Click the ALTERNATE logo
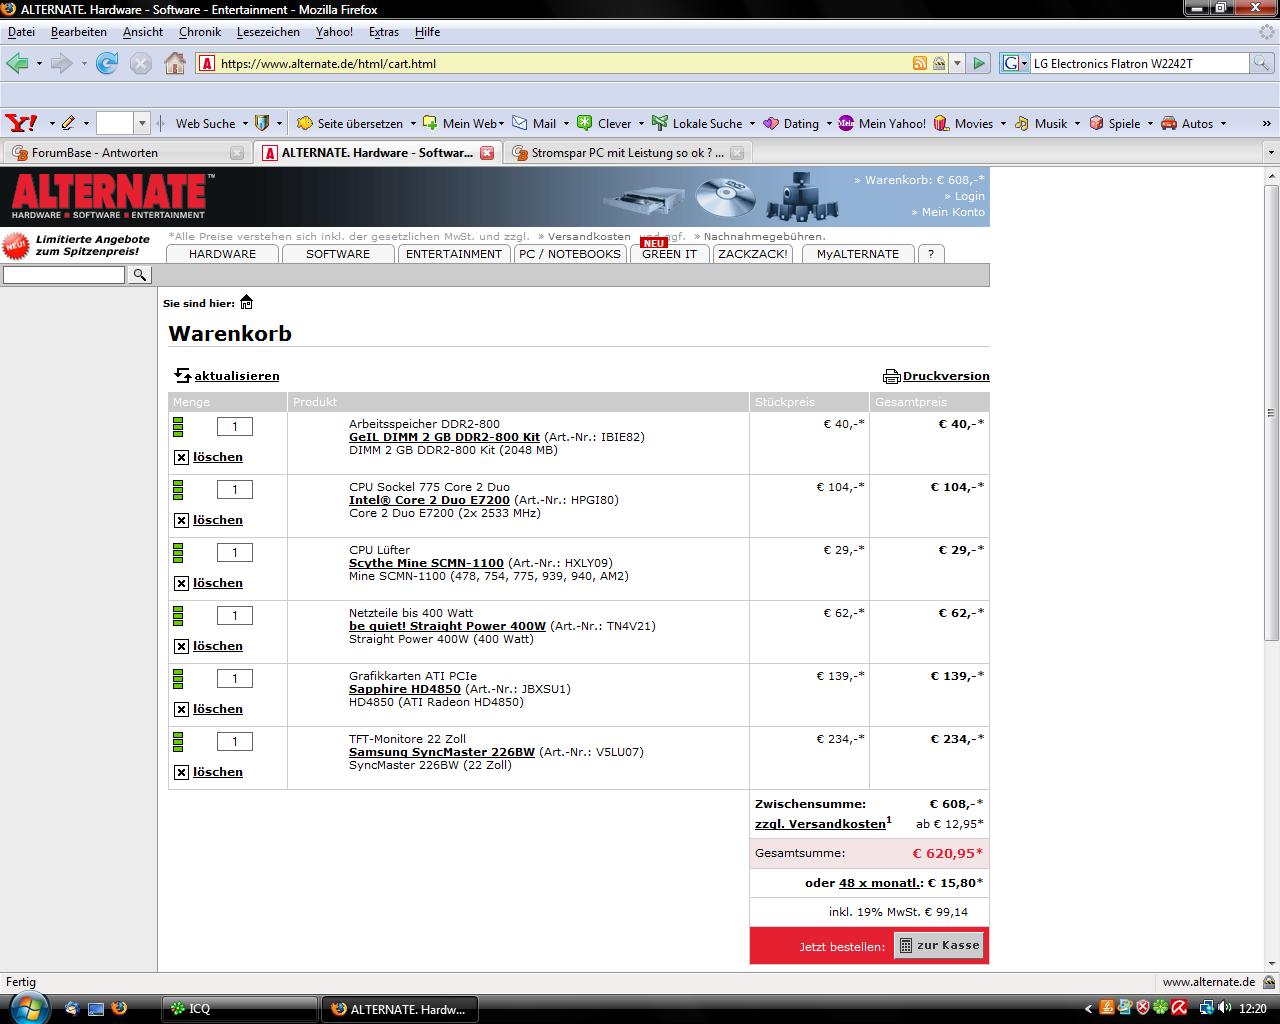The image size is (1280, 1024). [110, 196]
